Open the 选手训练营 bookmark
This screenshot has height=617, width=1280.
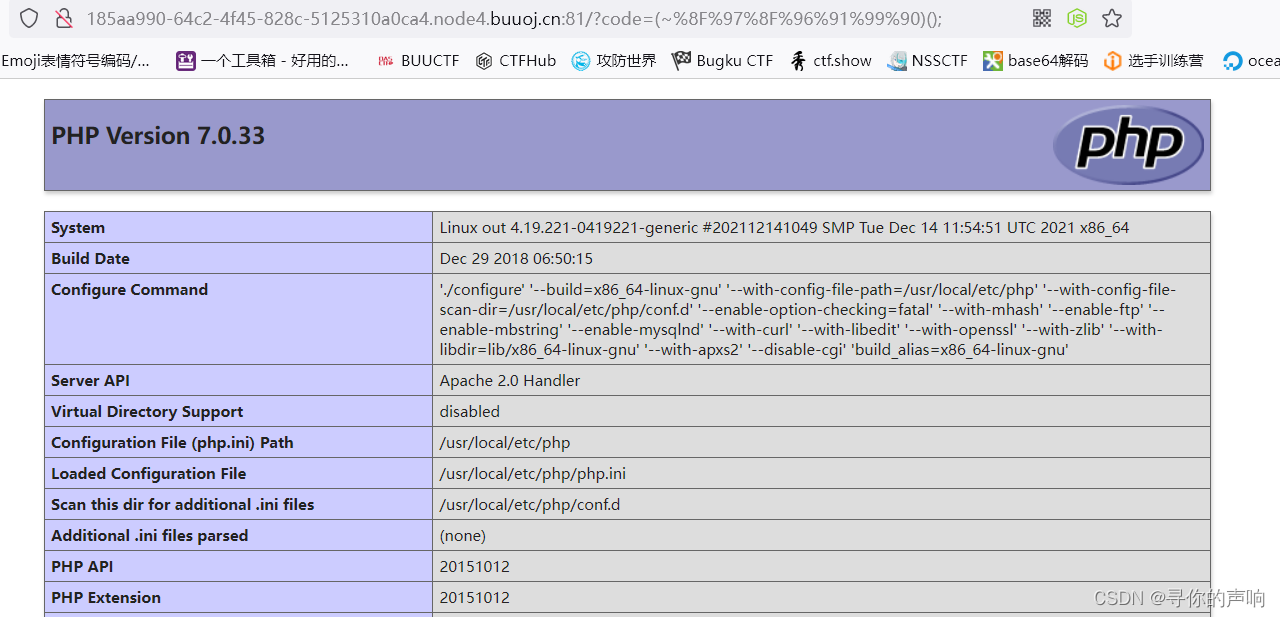[1153, 61]
